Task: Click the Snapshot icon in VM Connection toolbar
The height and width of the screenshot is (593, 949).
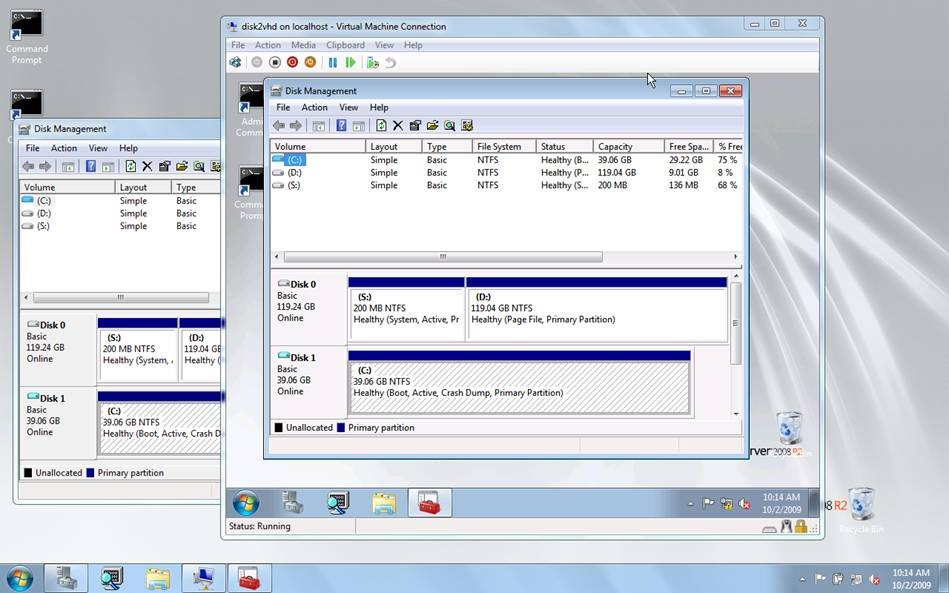Action: [x=373, y=62]
